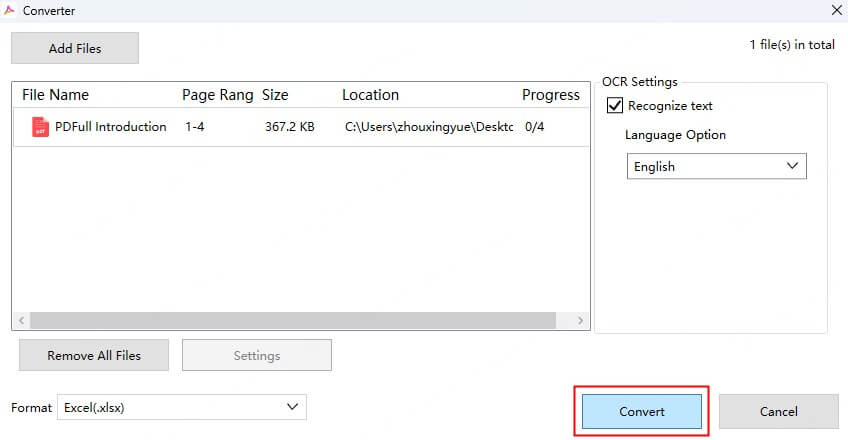Sort by the File Name column header
This screenshot has width=848, height=440.
tap(55, 95)
